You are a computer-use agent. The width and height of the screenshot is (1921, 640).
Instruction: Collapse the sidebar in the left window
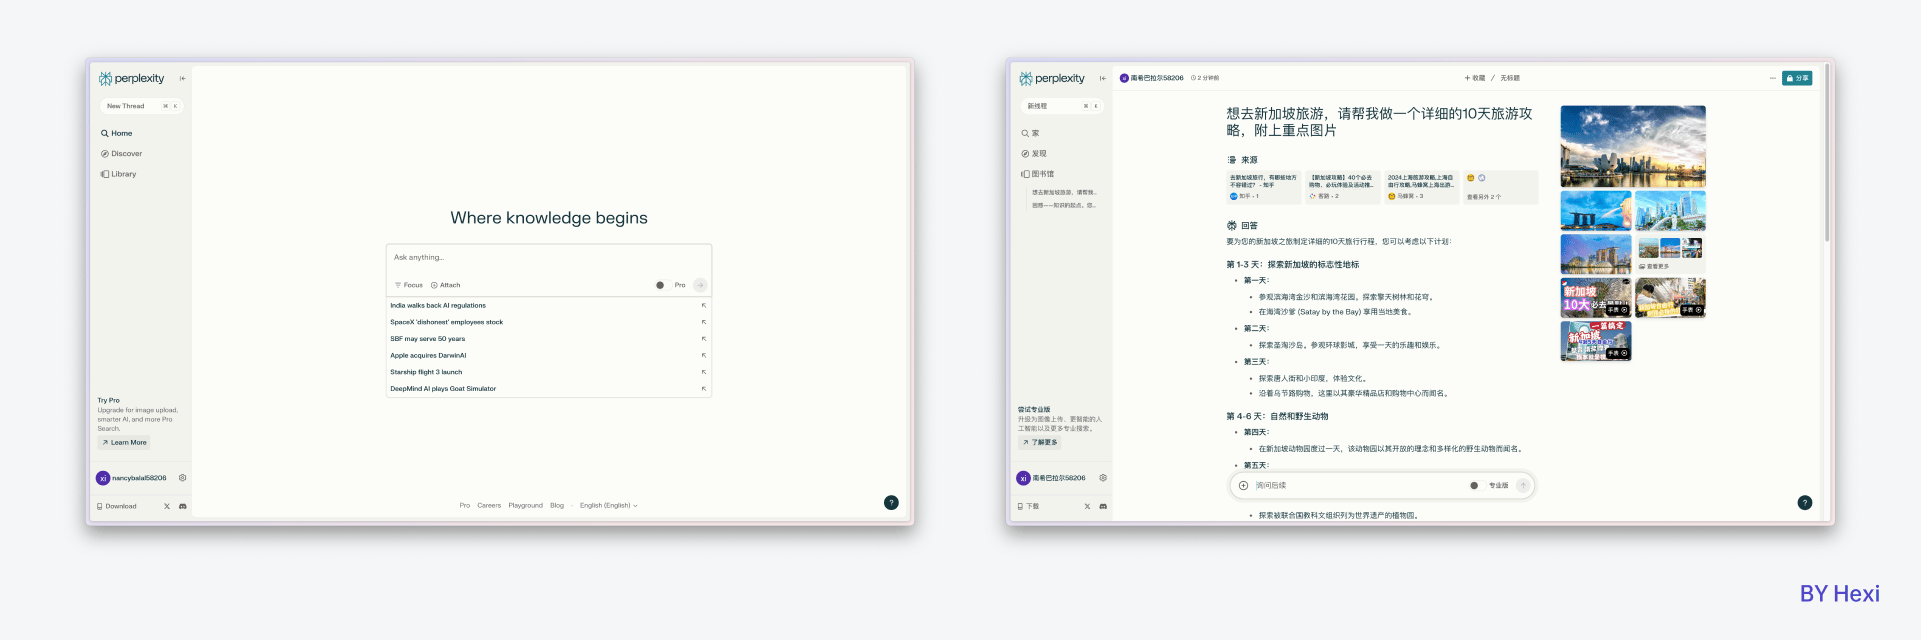tap(182, 78)
